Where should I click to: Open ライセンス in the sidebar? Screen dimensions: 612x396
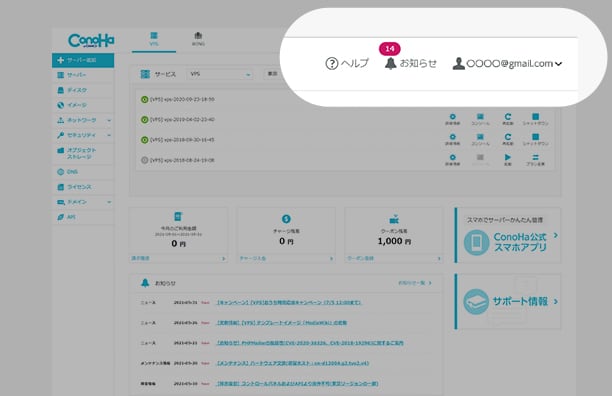pos(83,187)
